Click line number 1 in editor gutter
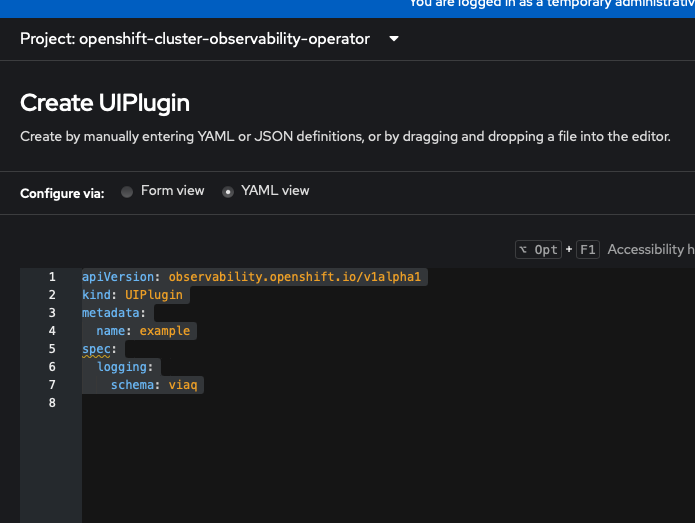The image size is (695, 523). coord(52,277)
